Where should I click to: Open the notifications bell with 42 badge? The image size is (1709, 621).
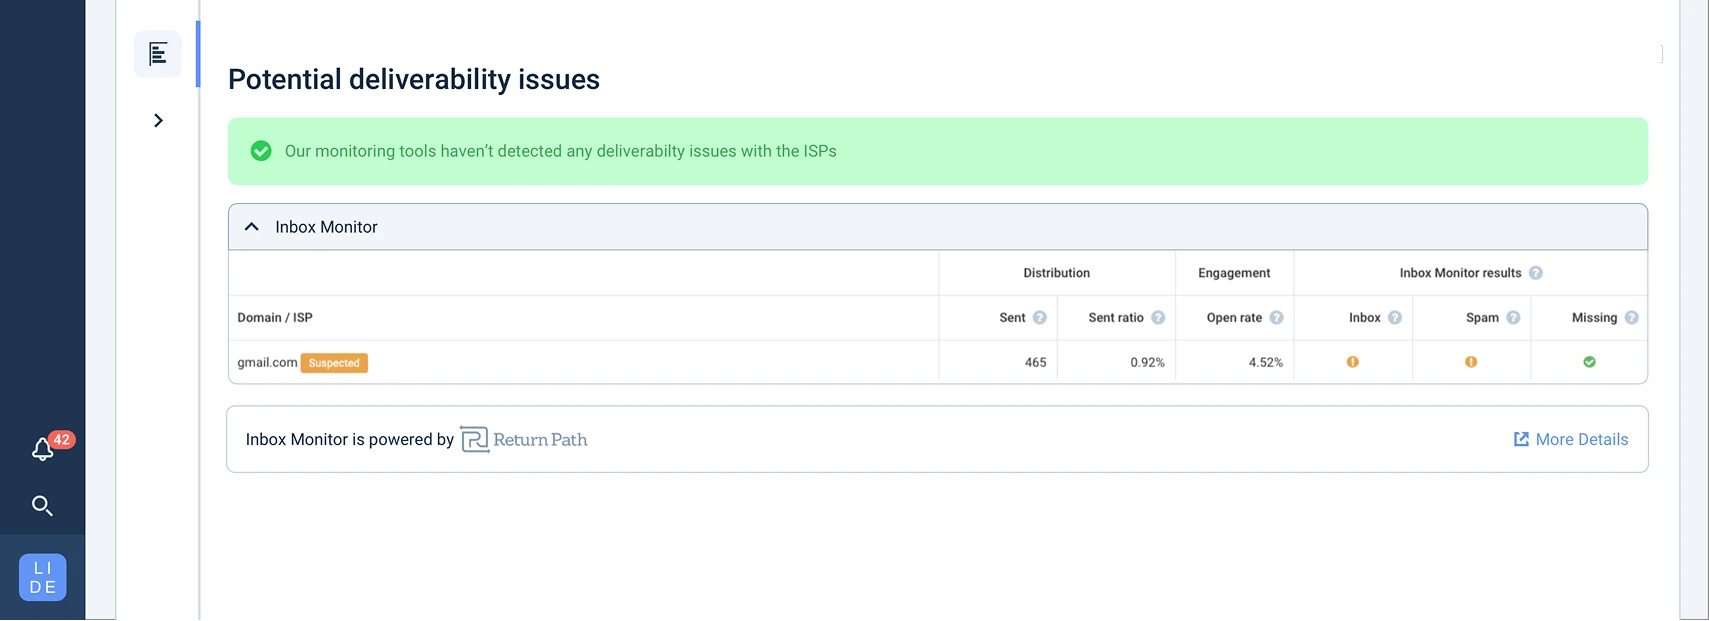click(44, 449)
